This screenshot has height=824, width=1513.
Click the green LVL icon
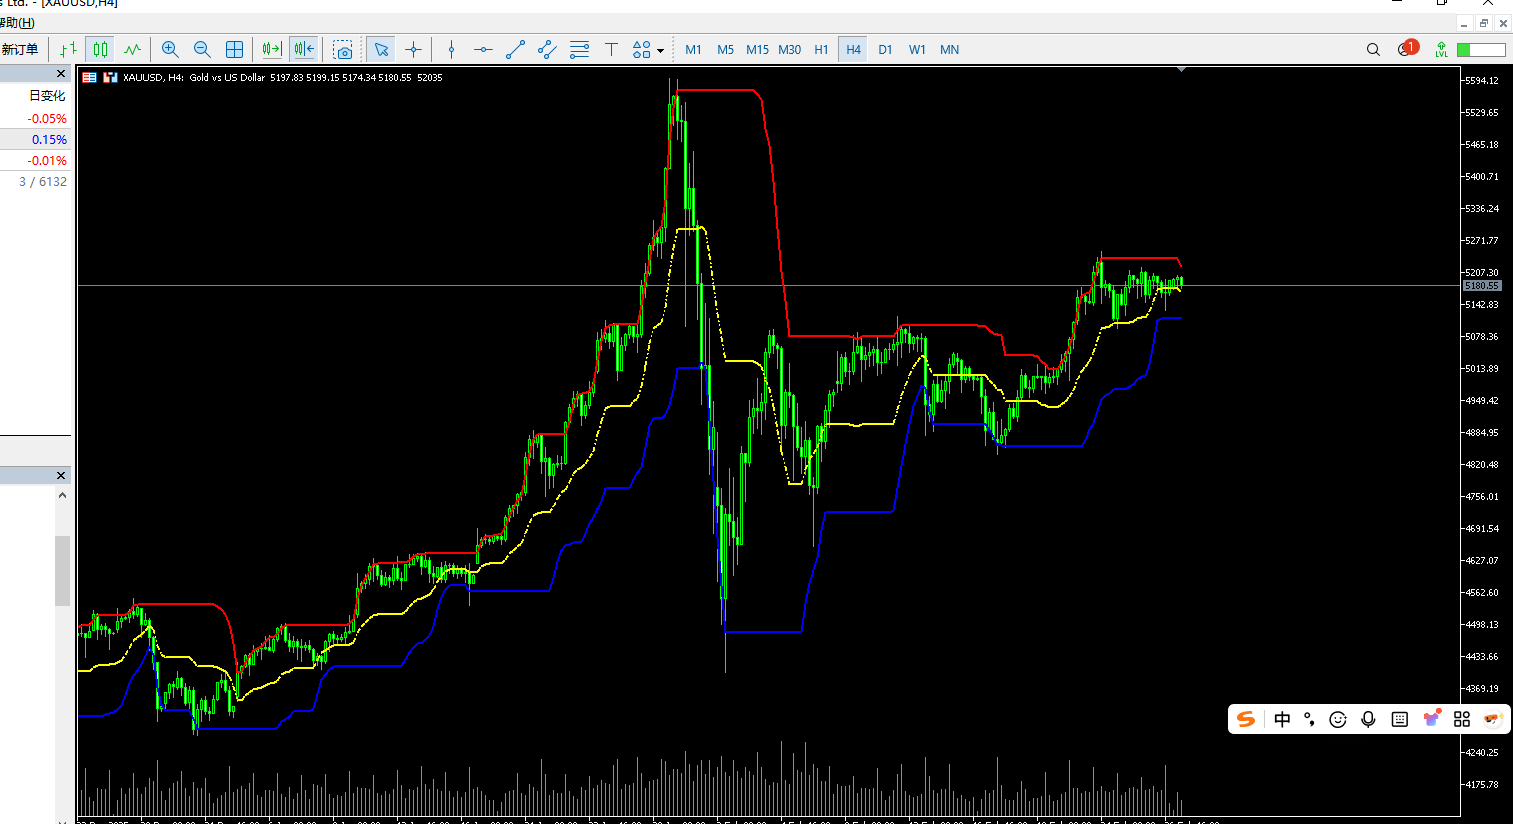pos(1441,49)
